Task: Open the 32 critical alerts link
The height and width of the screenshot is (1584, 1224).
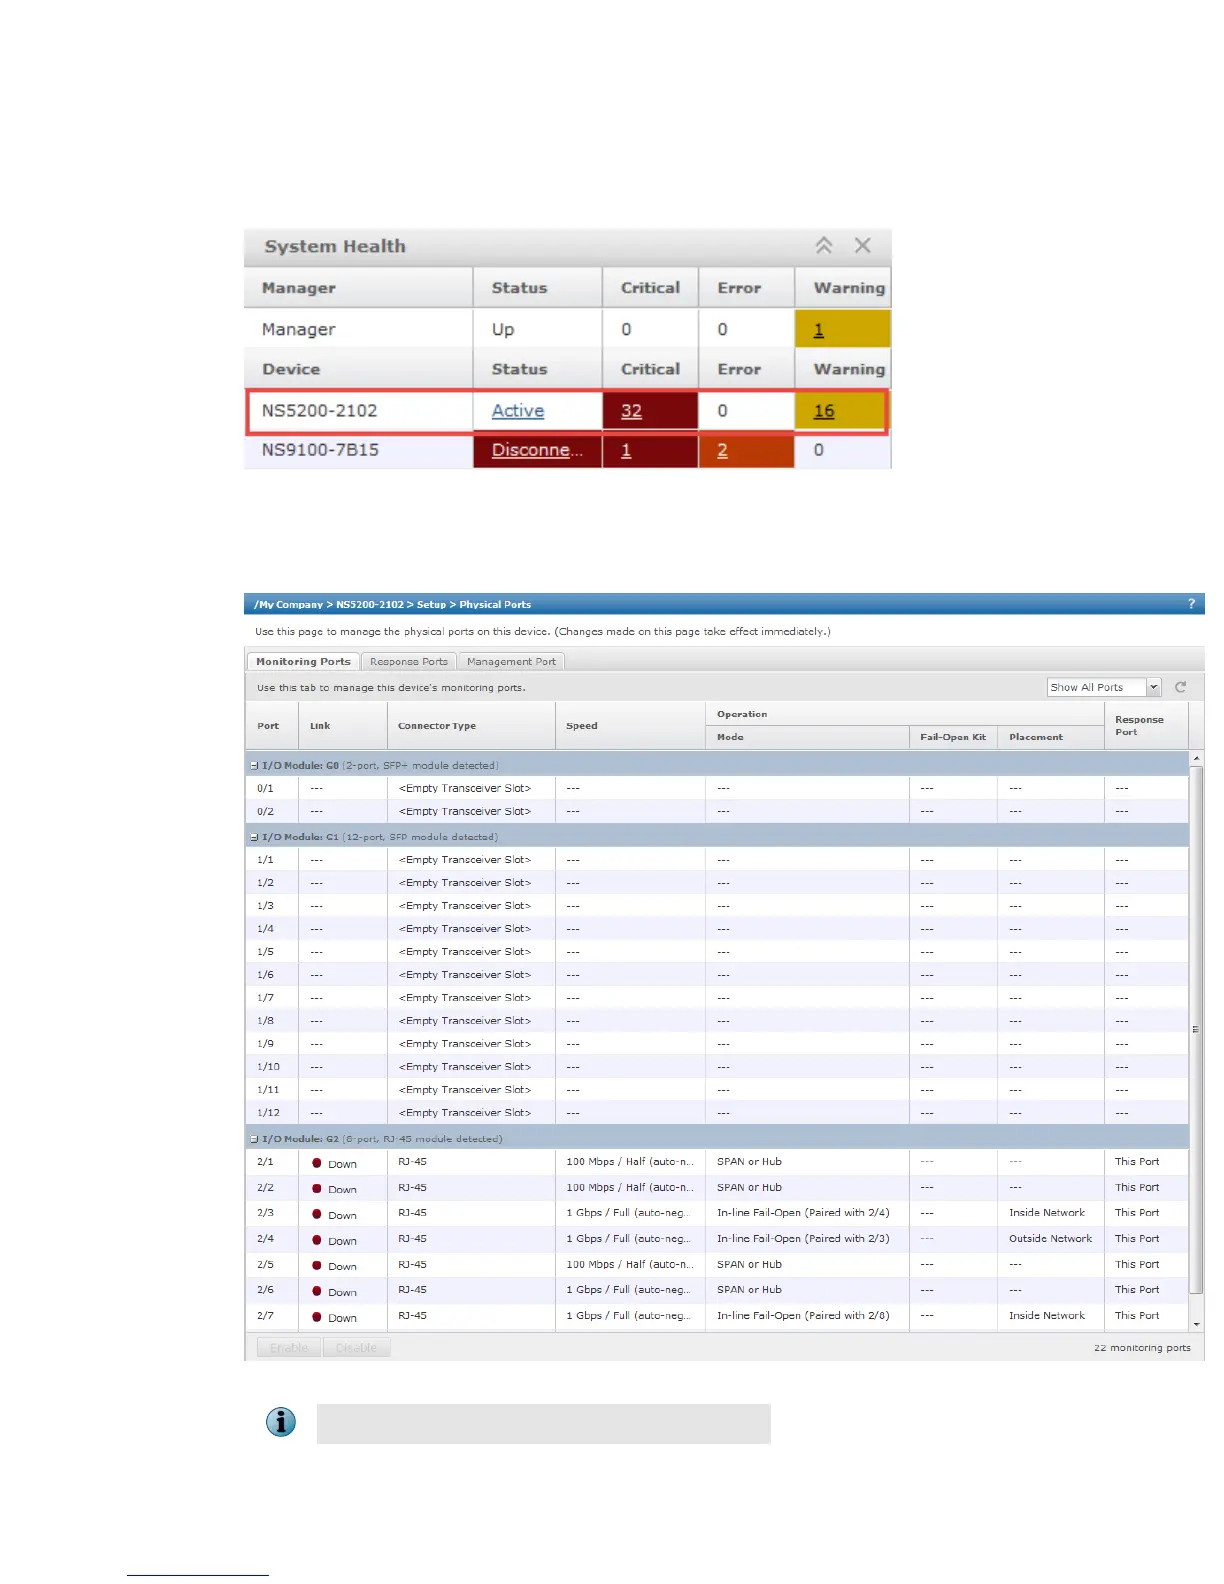Action: coord(631,411)
